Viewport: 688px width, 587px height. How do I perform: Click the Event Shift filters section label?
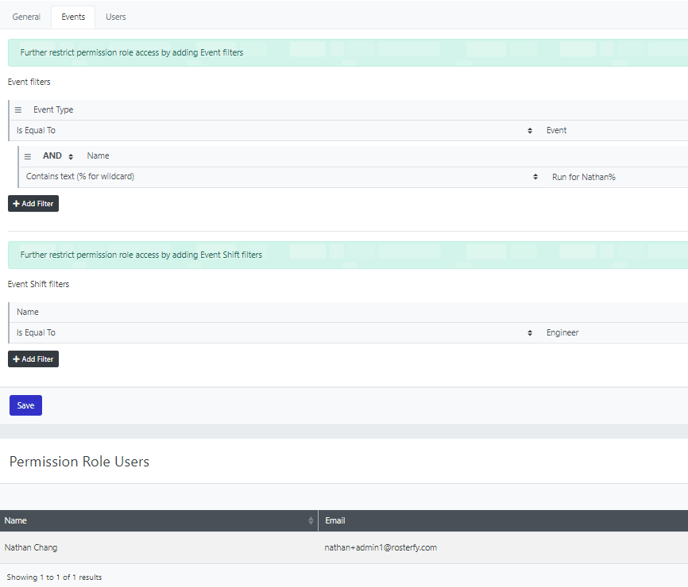coord(39,284)
